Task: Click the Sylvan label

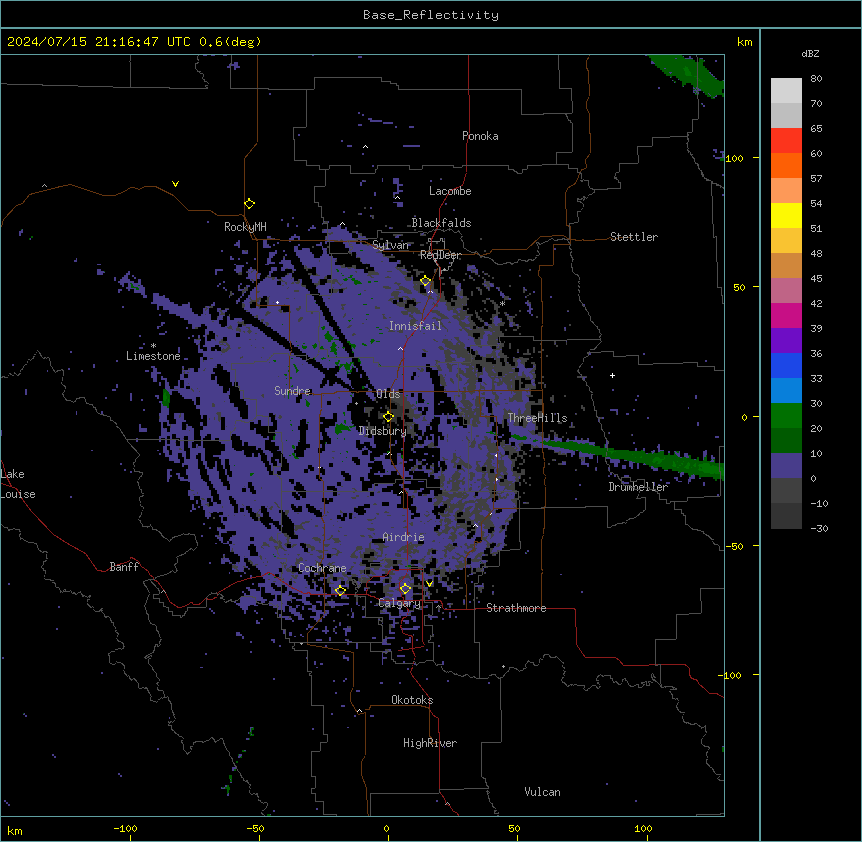Action: (391, 245)
